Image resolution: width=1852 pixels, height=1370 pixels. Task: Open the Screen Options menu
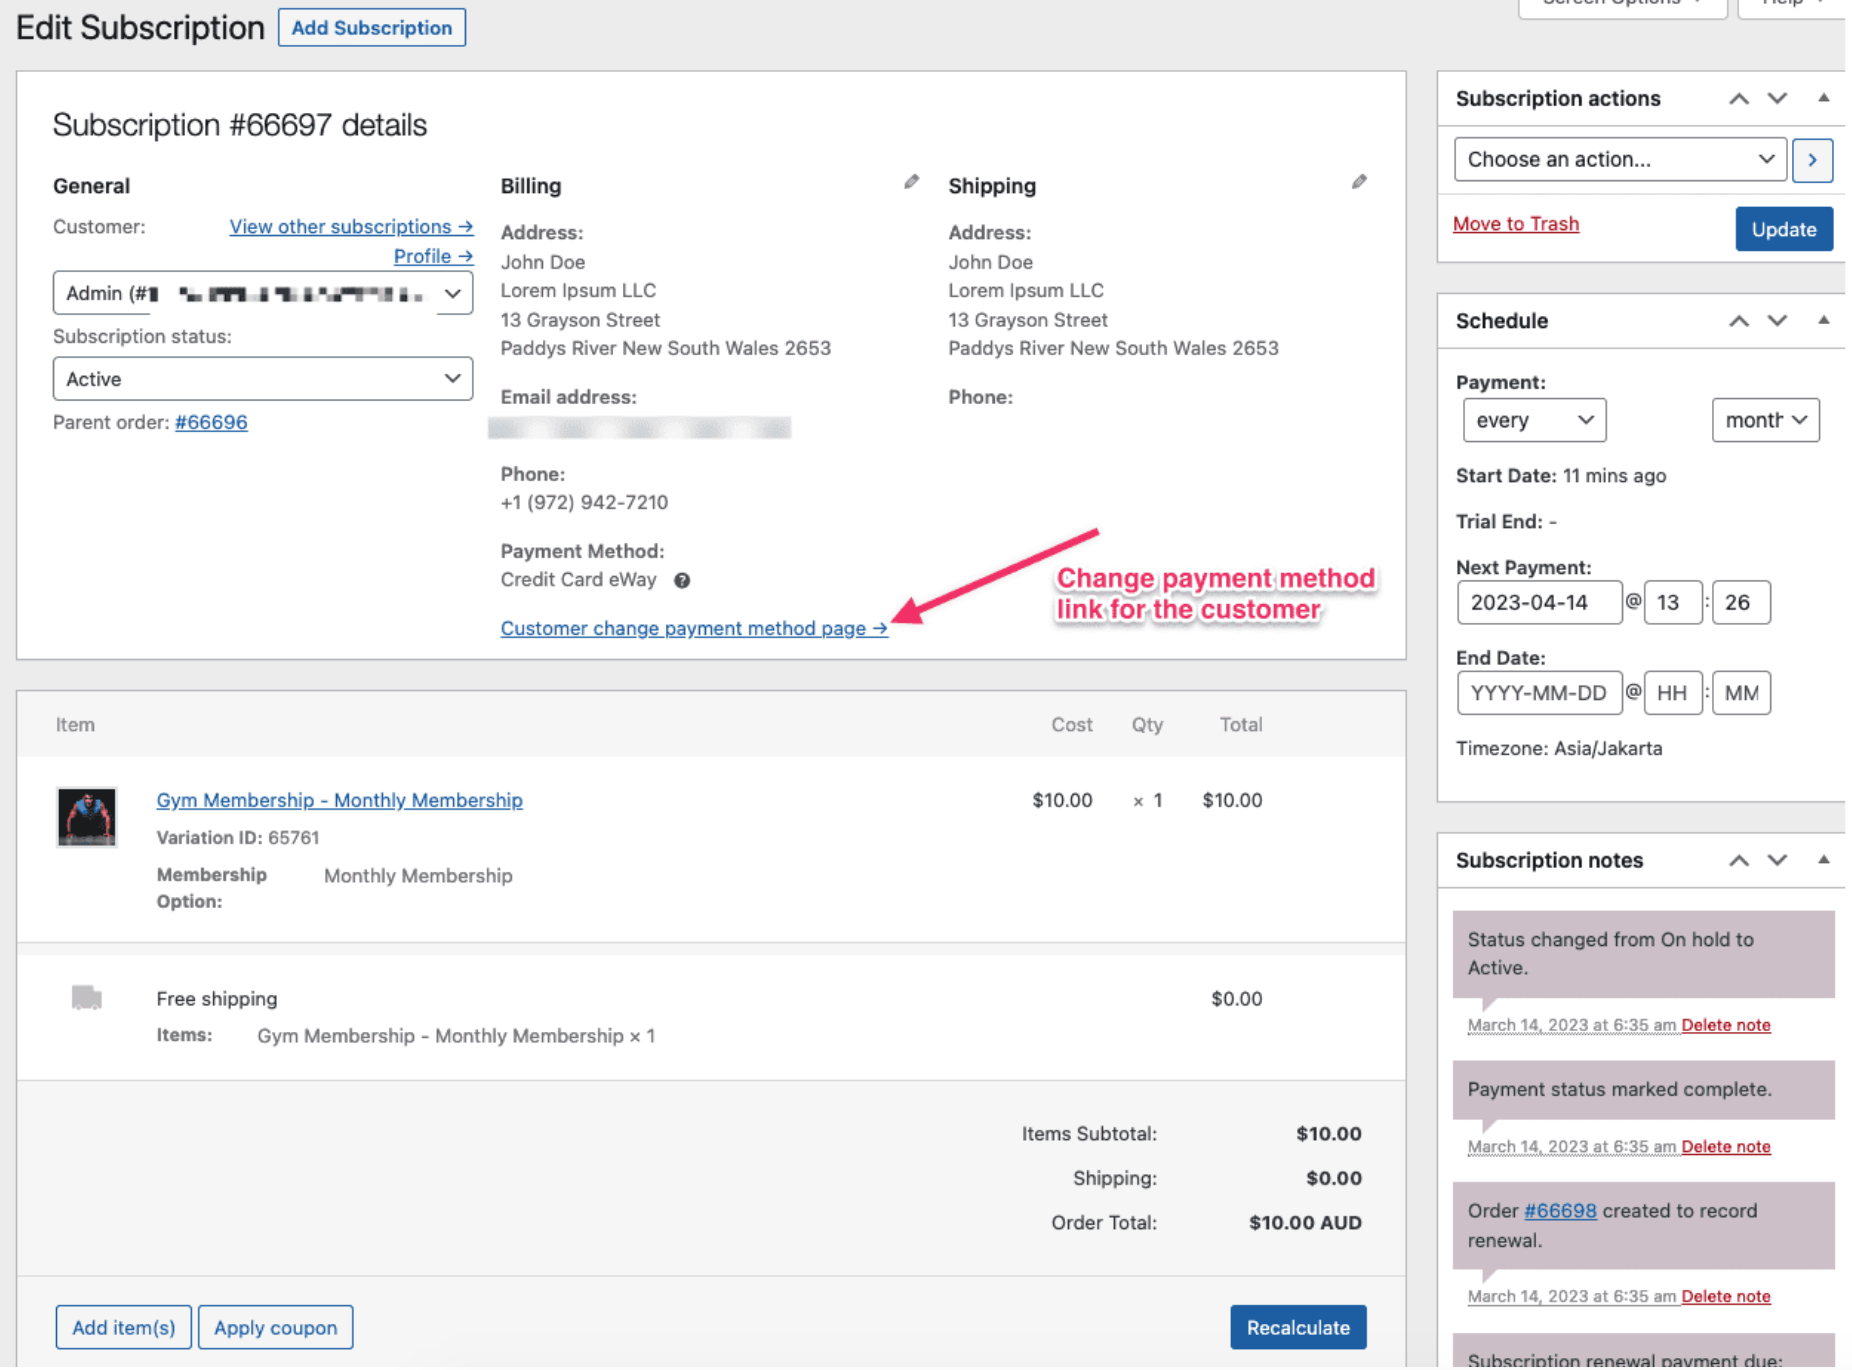[1622, 5]
